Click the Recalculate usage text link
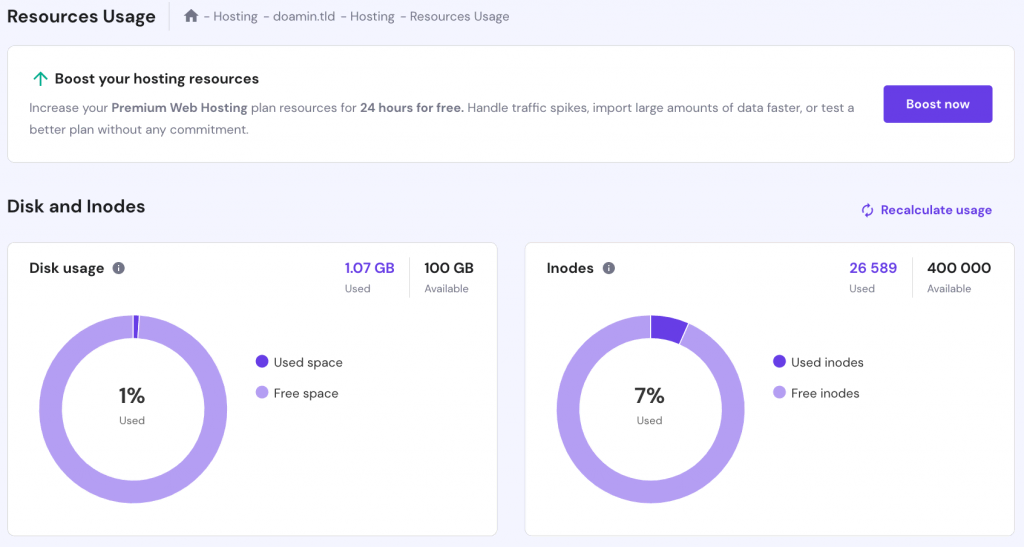Image resolution: width=1024 pixels, height=547 pixels. click(x=936, y=210)
